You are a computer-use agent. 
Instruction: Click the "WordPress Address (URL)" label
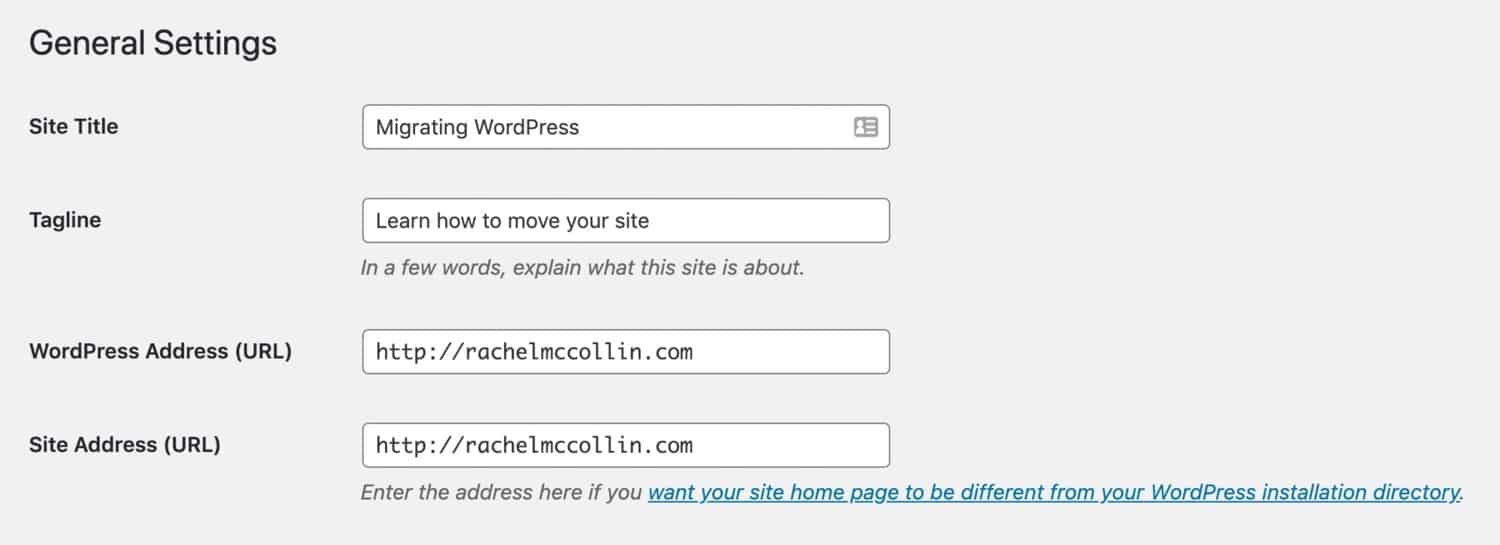[x=160, y=352]
